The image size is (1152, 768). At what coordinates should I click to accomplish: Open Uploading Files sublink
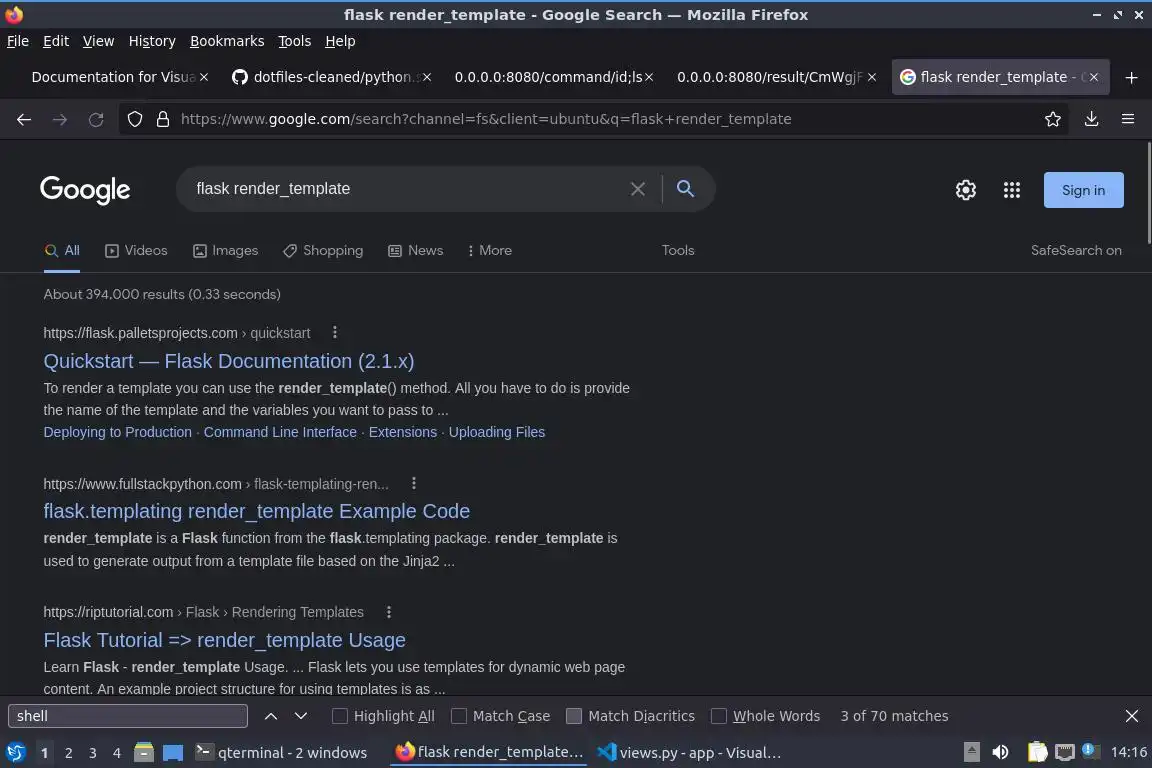497,432
